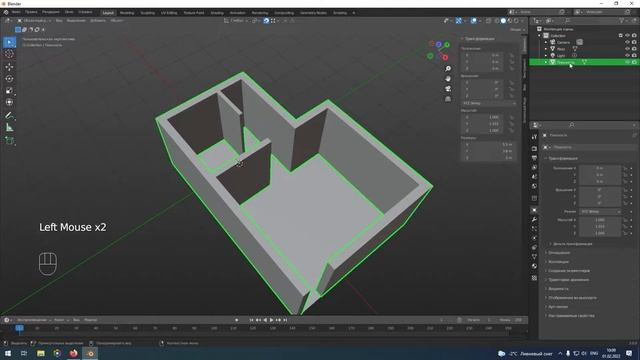Click the viewport zoom magnifier icon

click(x=448, y=69)
